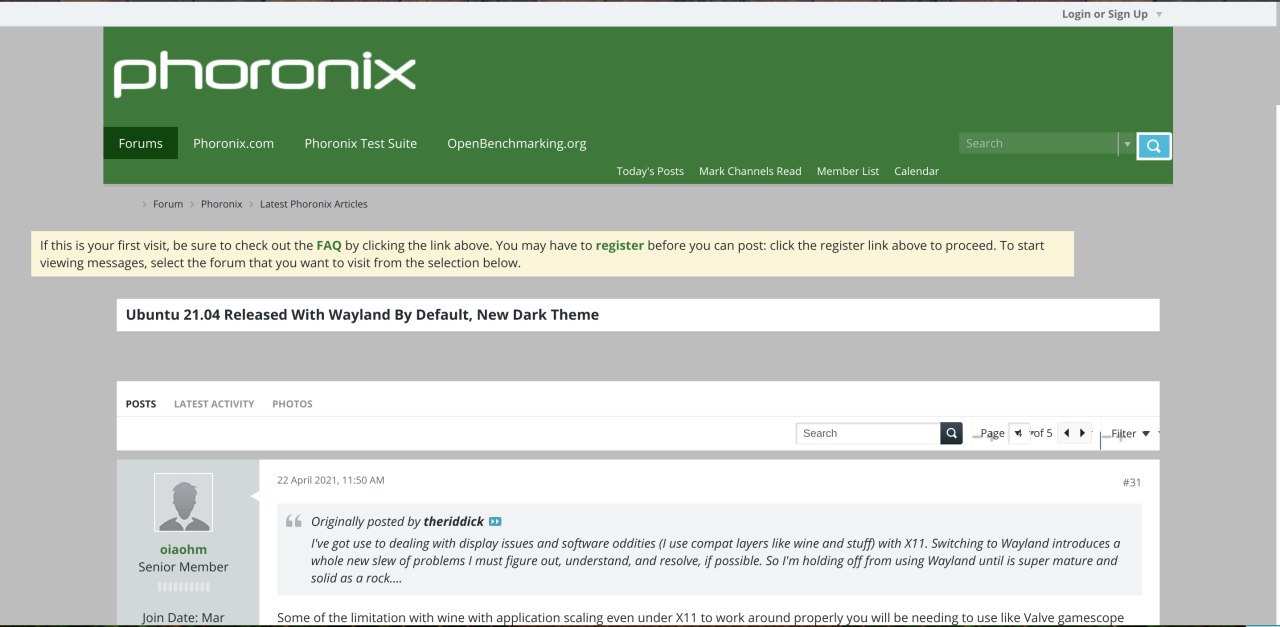Switch to the Posts tab
Viewport: 1280px width, 627px height.
141,404
